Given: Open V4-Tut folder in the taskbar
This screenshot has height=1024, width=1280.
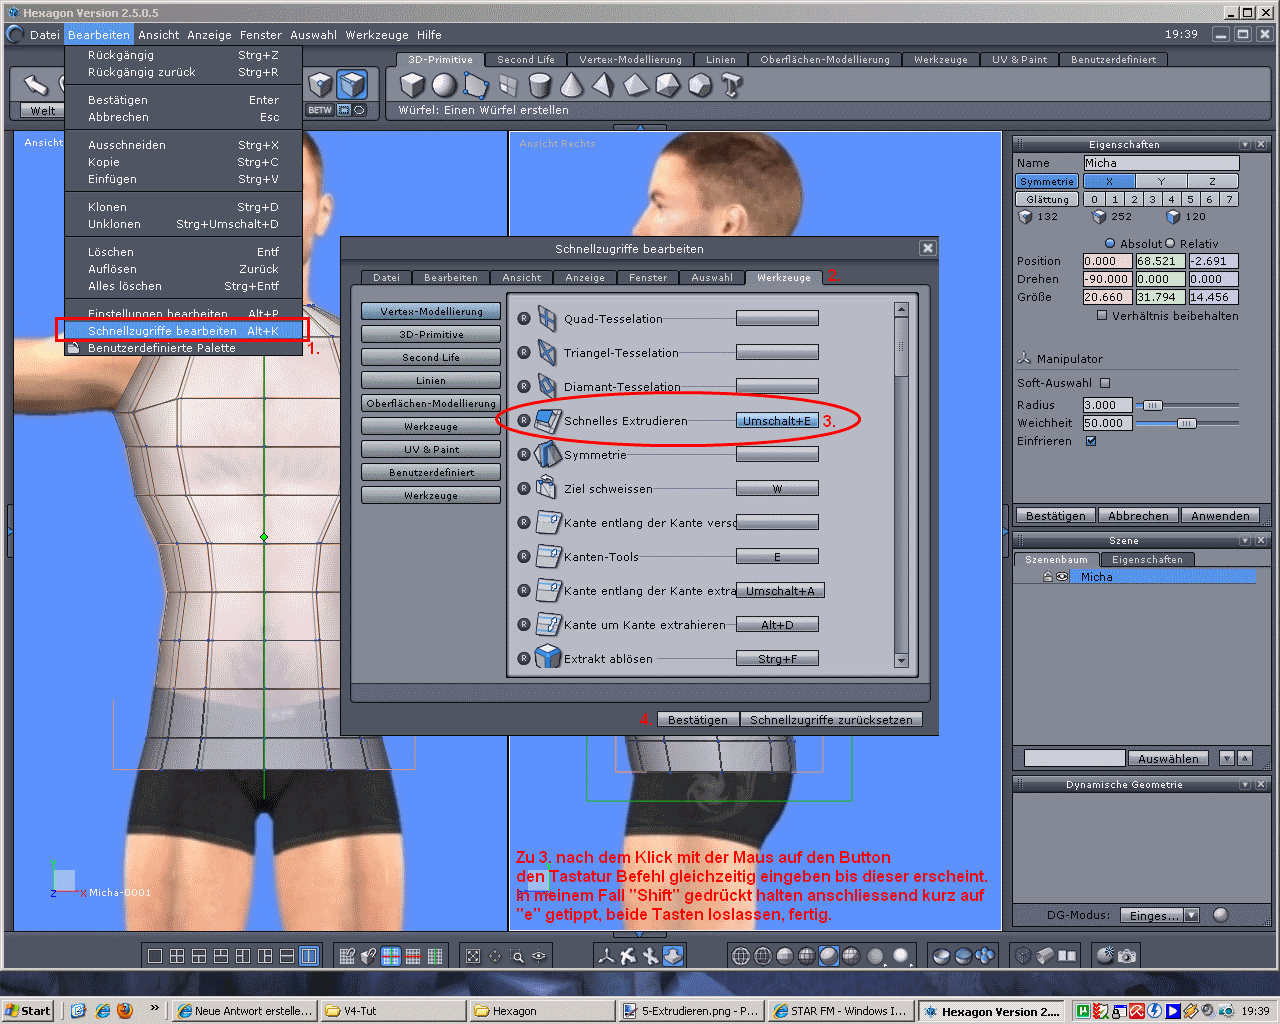Looking at the screenshot, I should coord(392,1011).
